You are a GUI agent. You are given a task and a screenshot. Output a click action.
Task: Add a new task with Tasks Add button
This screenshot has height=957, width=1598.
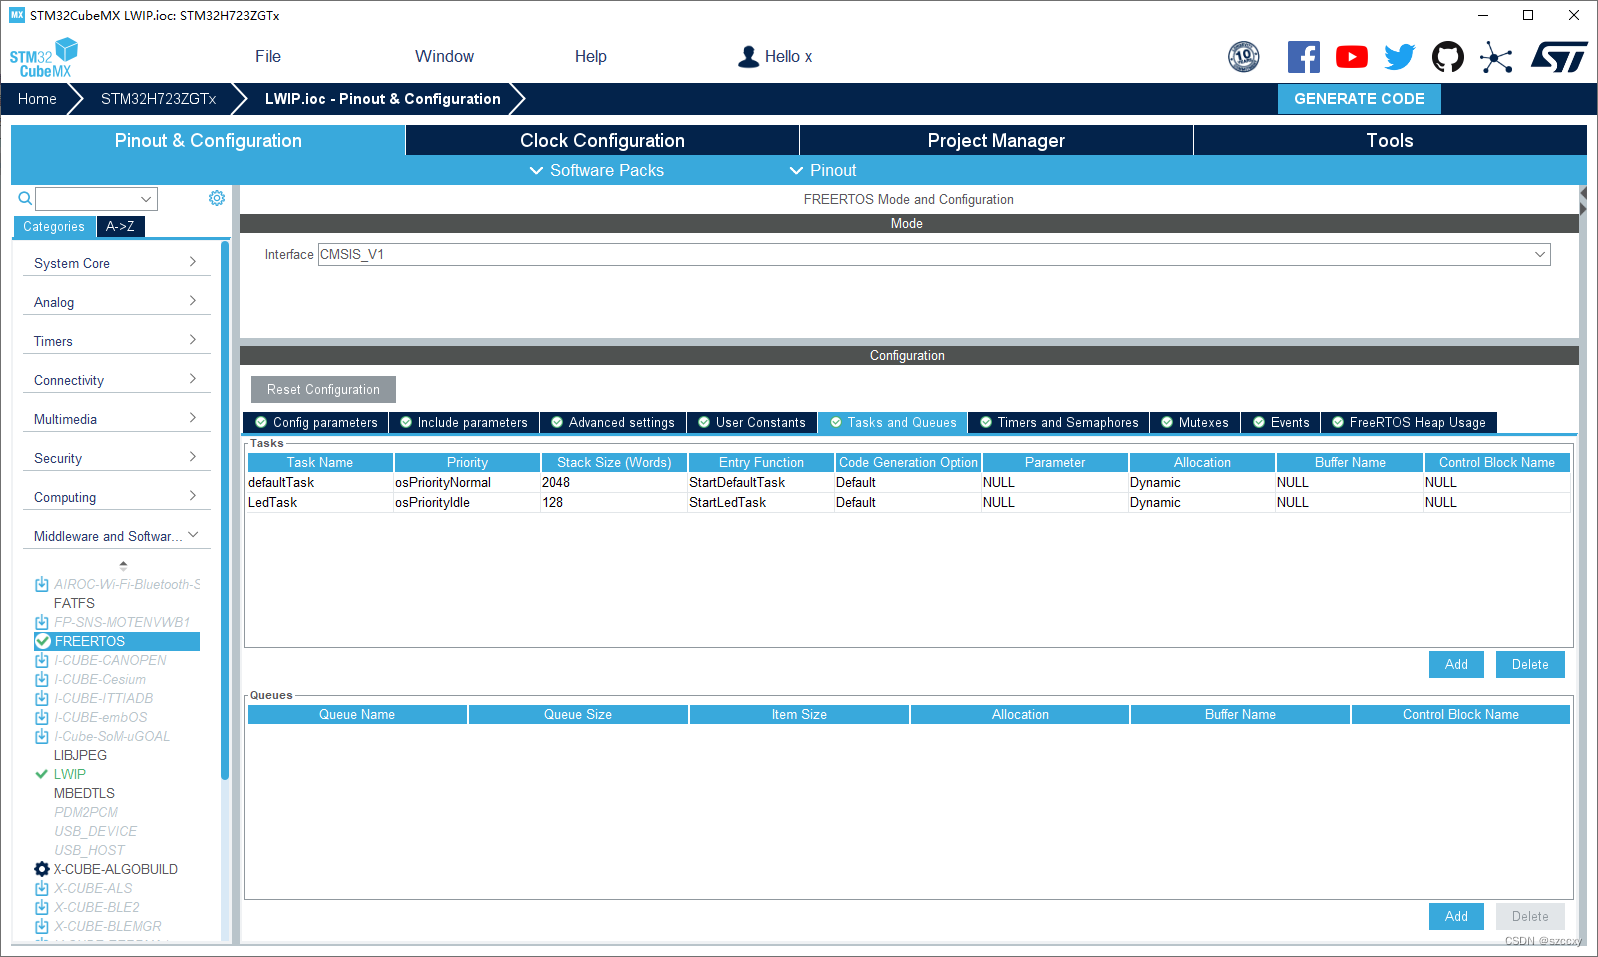coord(1456,664)
